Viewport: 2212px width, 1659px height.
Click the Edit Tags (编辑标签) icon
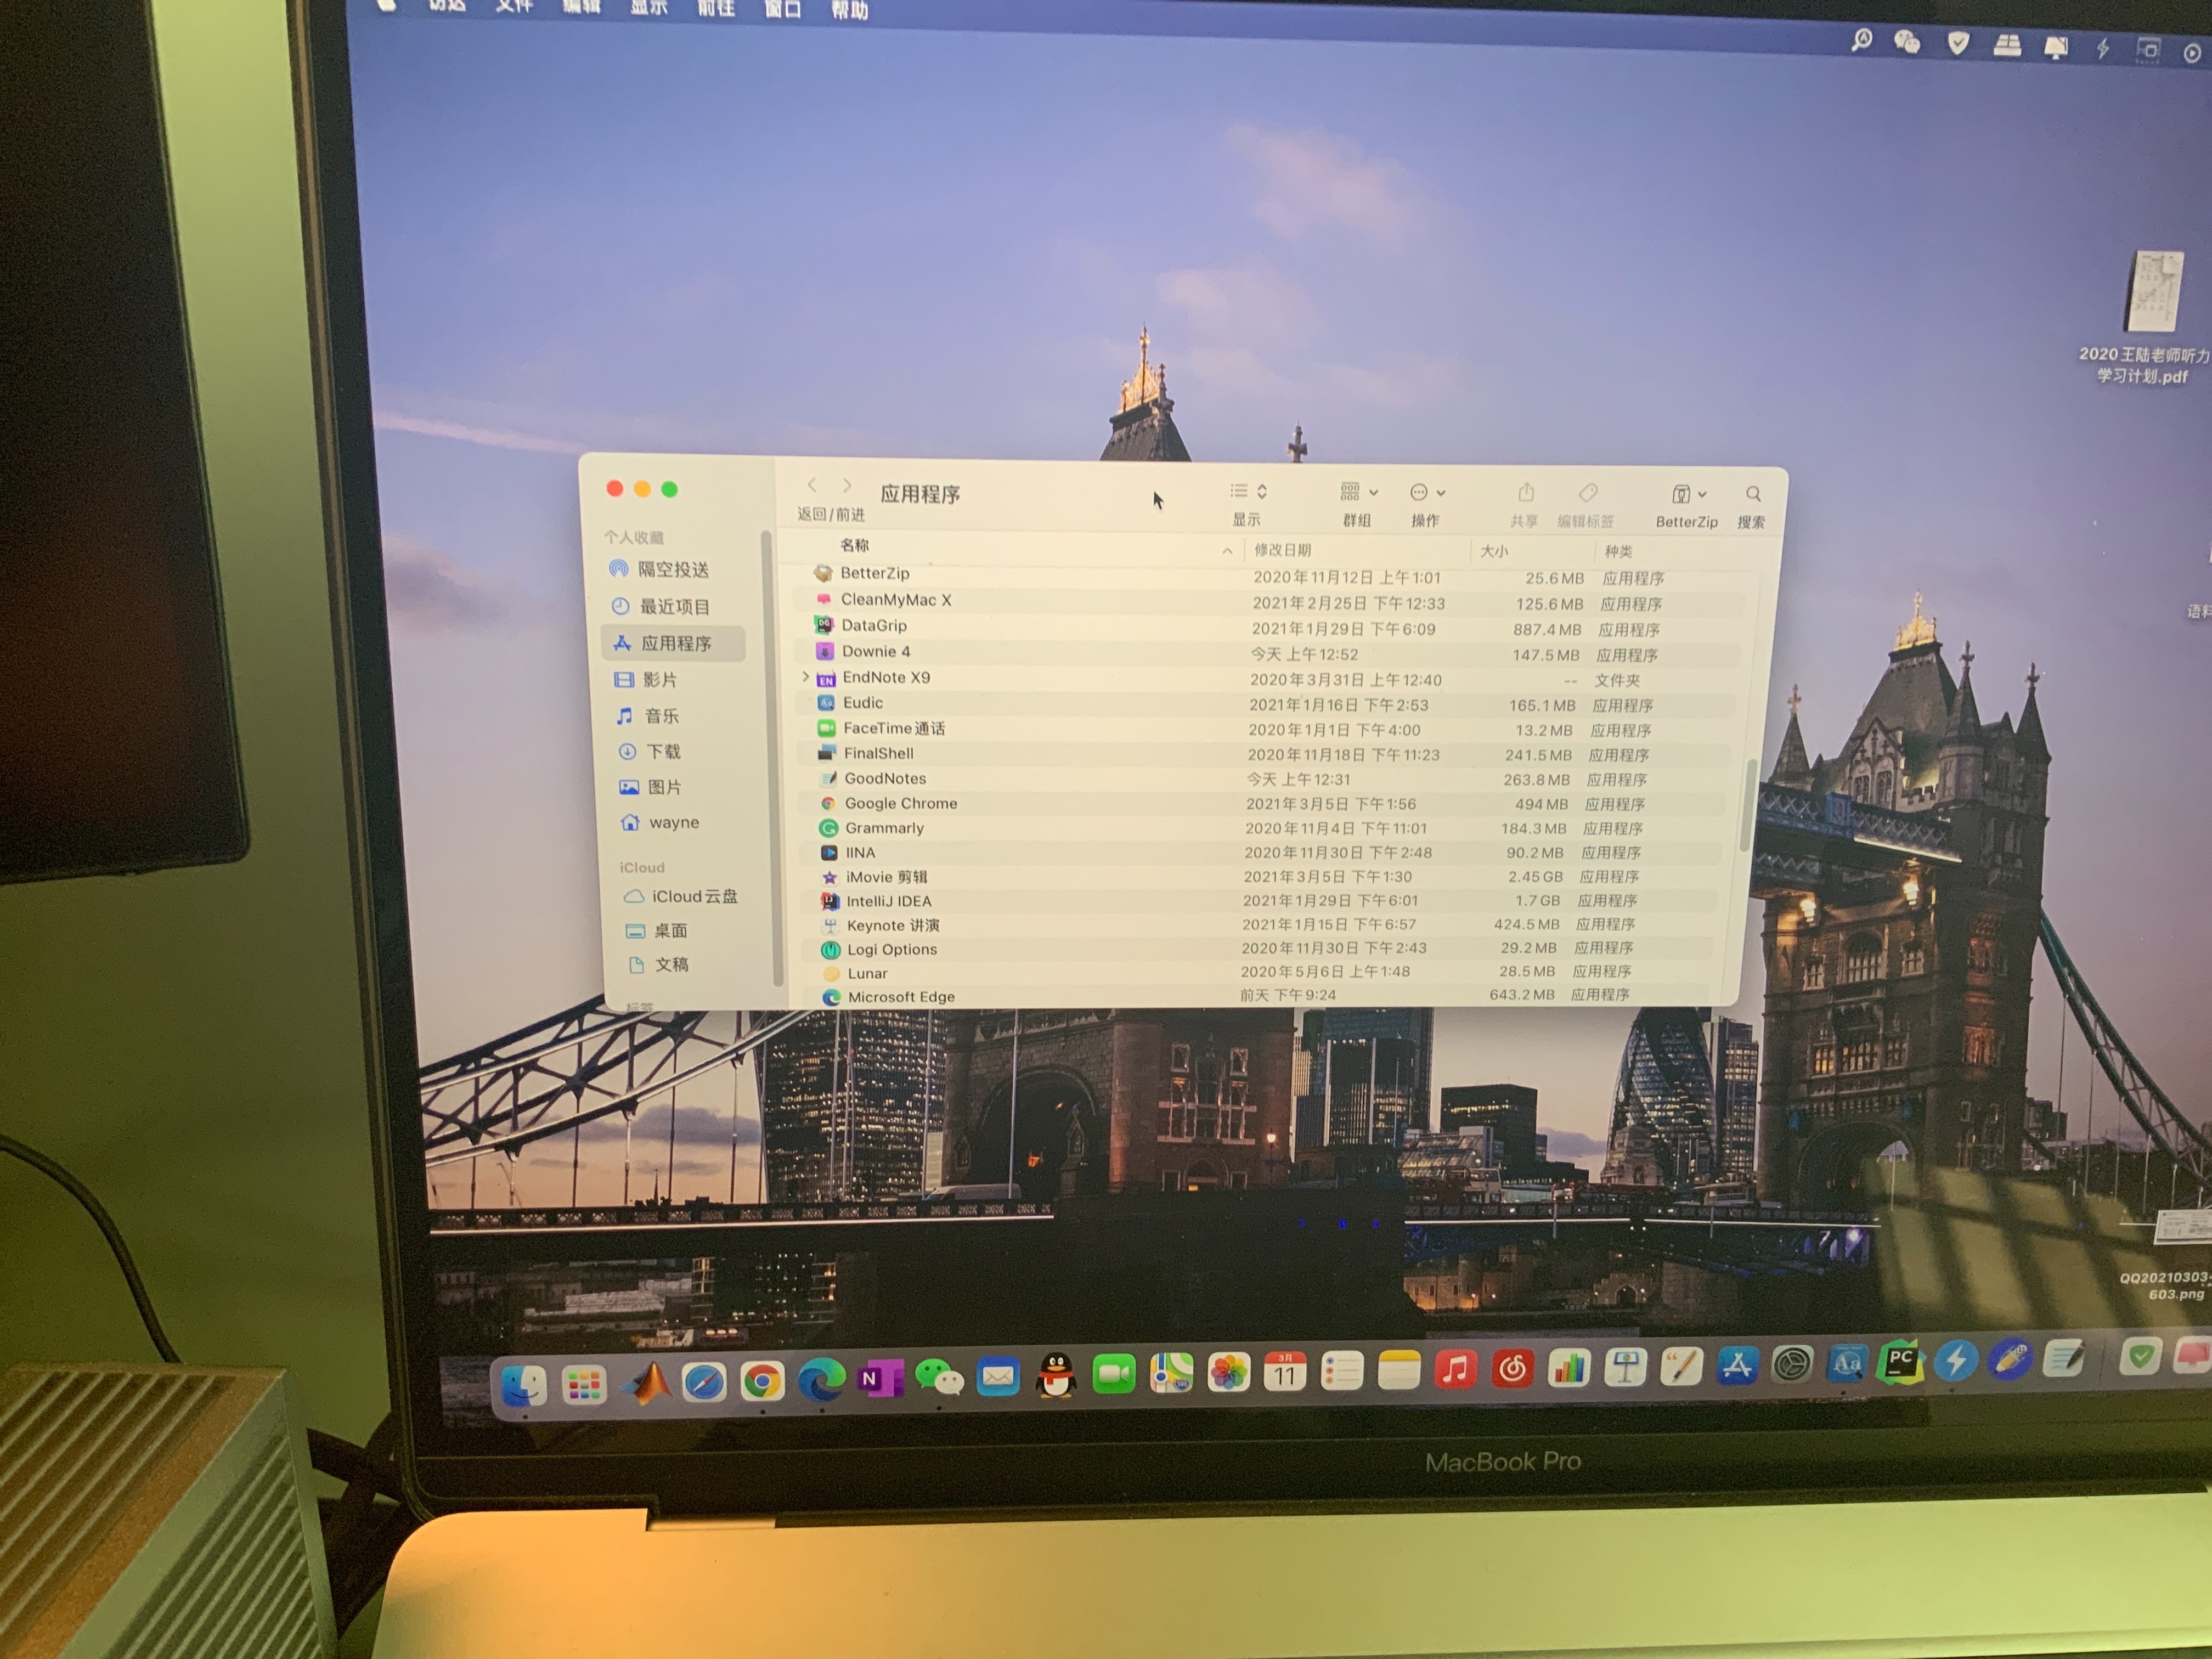coord(1587,493)
